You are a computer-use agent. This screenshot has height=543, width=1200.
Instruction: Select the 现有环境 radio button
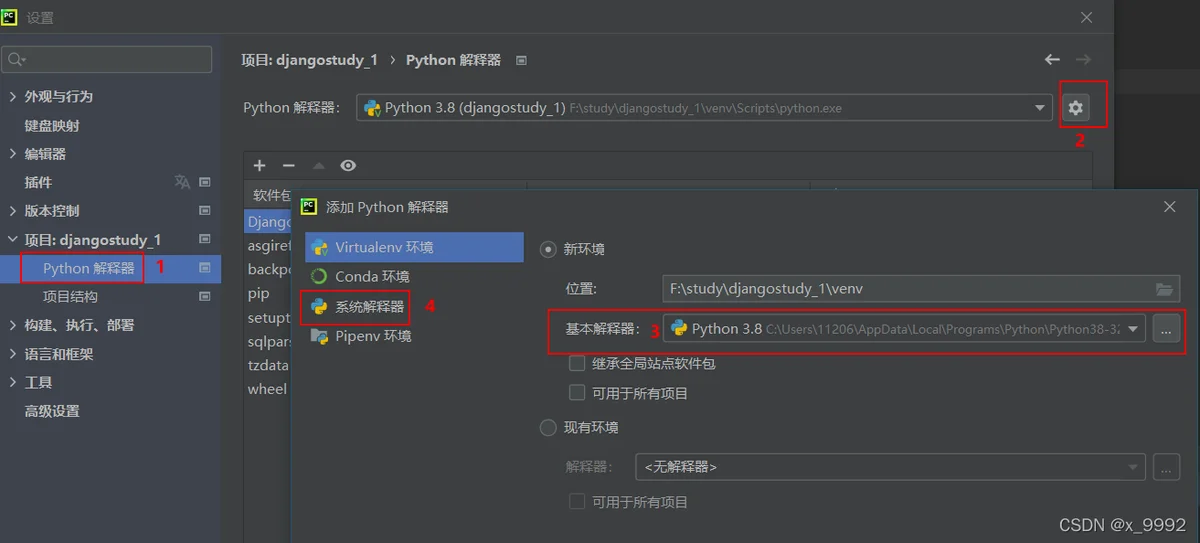548,428
